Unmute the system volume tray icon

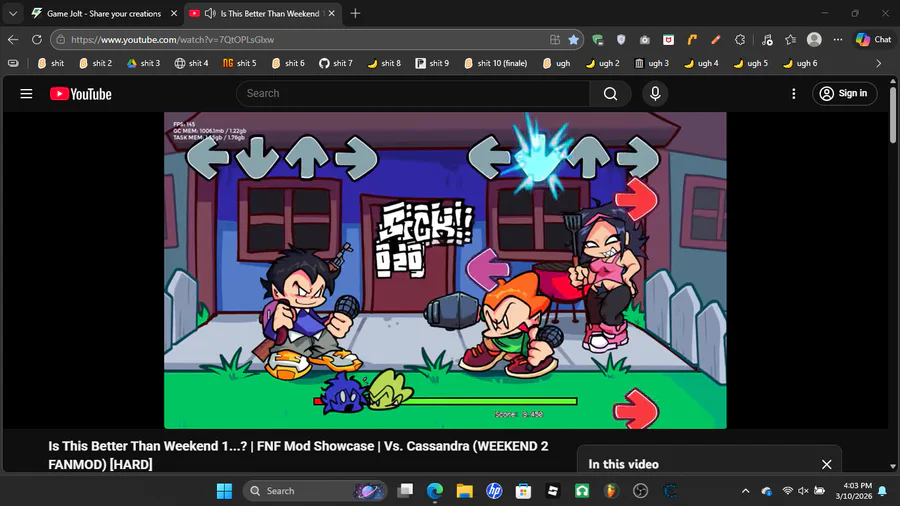coord(803,491)
